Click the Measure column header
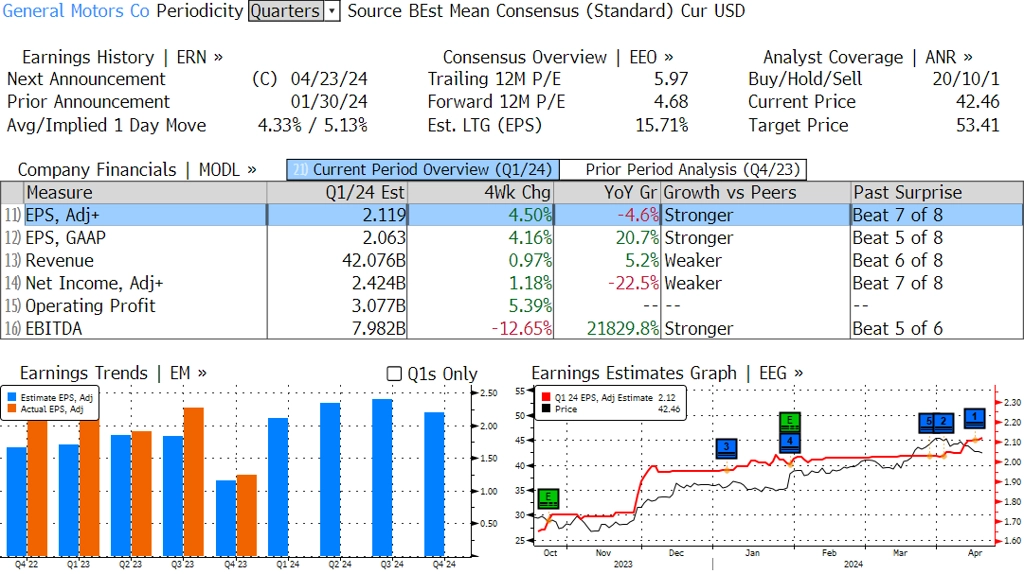The width and height of the screenshot is (1024, 574). pyautogui.click(x=146, y=193)
